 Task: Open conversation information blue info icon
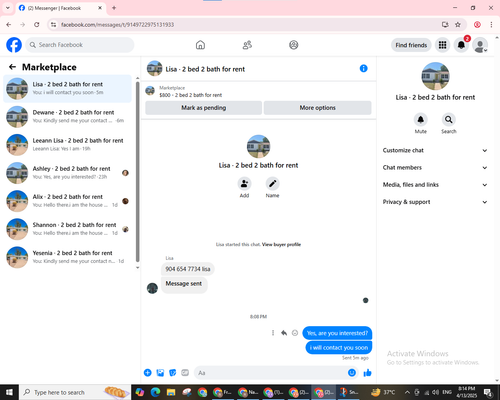click(x=364, y=68)
